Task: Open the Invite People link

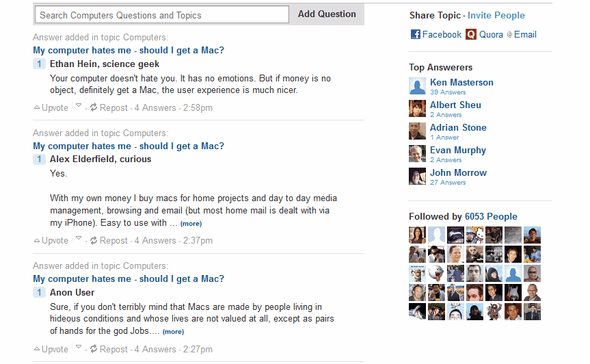Action: pos(496,15)
